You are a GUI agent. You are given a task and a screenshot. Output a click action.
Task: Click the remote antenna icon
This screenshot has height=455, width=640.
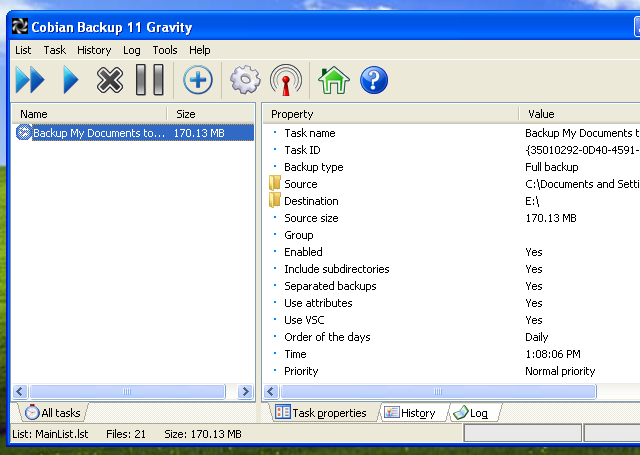(286, 80)
